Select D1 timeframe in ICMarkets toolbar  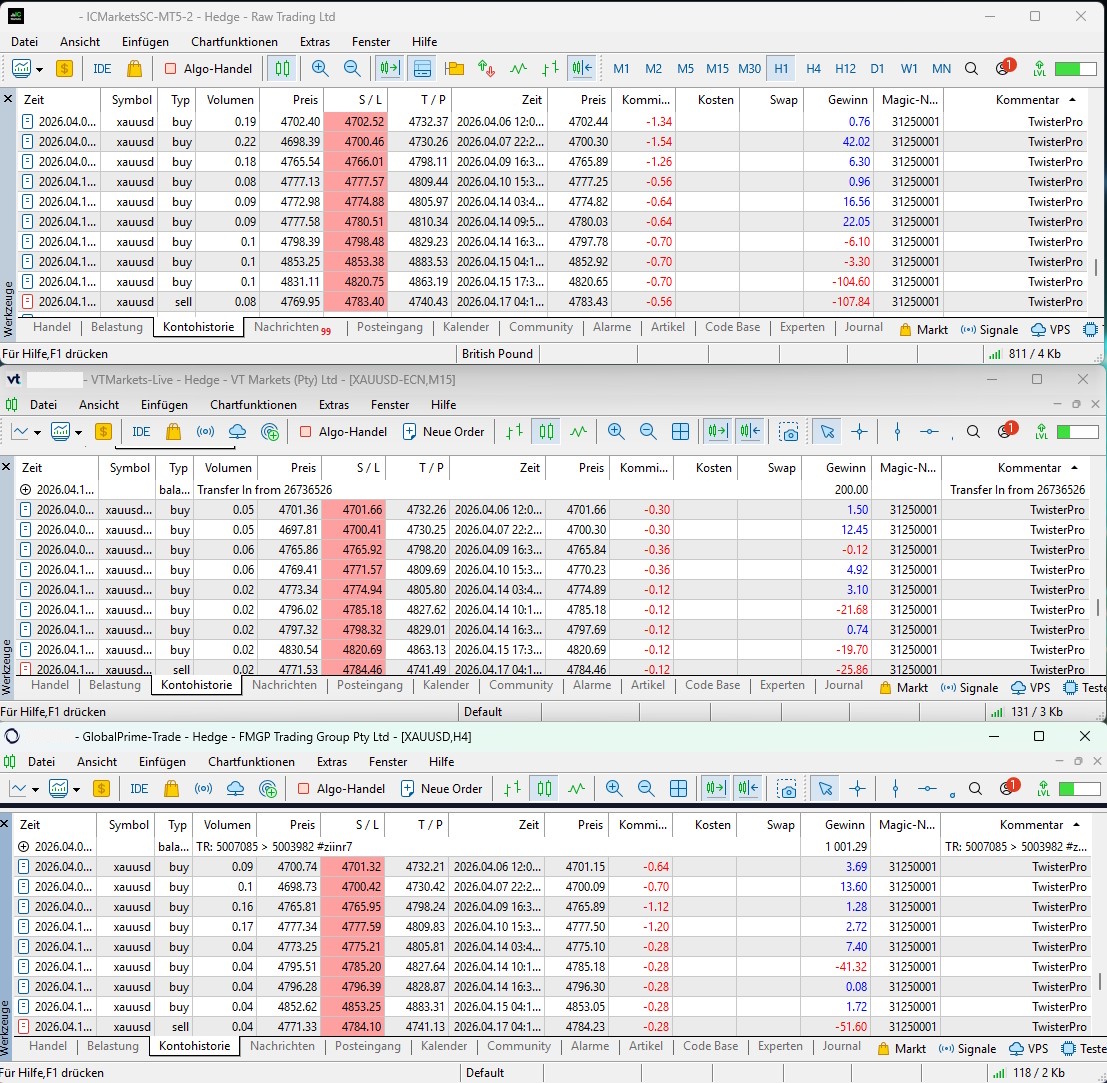click(878, 68)
